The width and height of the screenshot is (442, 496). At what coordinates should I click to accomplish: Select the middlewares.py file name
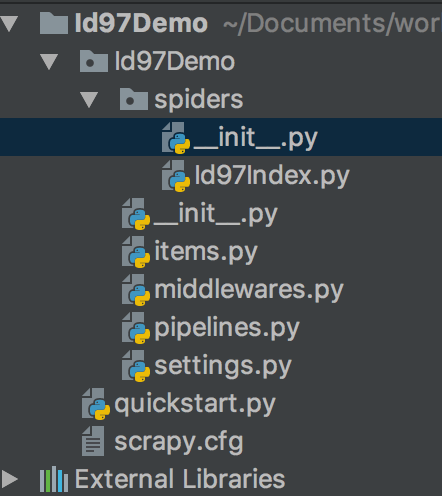[249, 289]
